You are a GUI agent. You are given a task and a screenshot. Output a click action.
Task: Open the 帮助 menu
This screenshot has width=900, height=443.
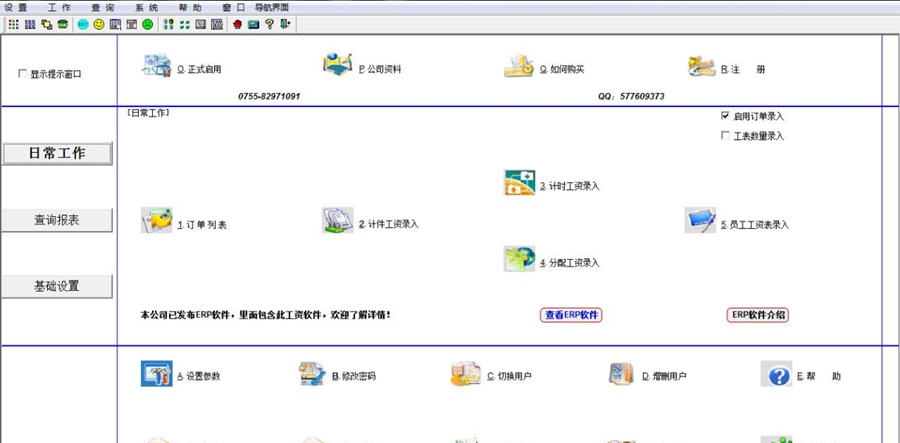[x=190, y=7]
